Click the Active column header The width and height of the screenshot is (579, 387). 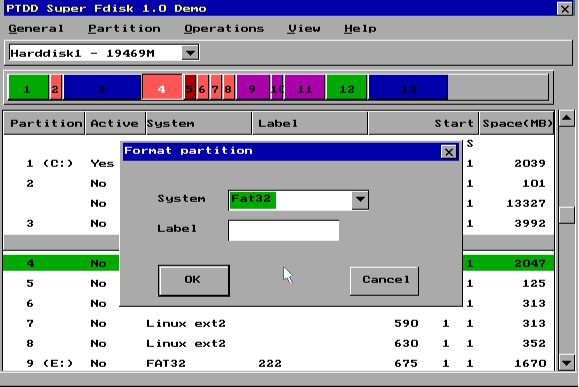click(115, 123)
